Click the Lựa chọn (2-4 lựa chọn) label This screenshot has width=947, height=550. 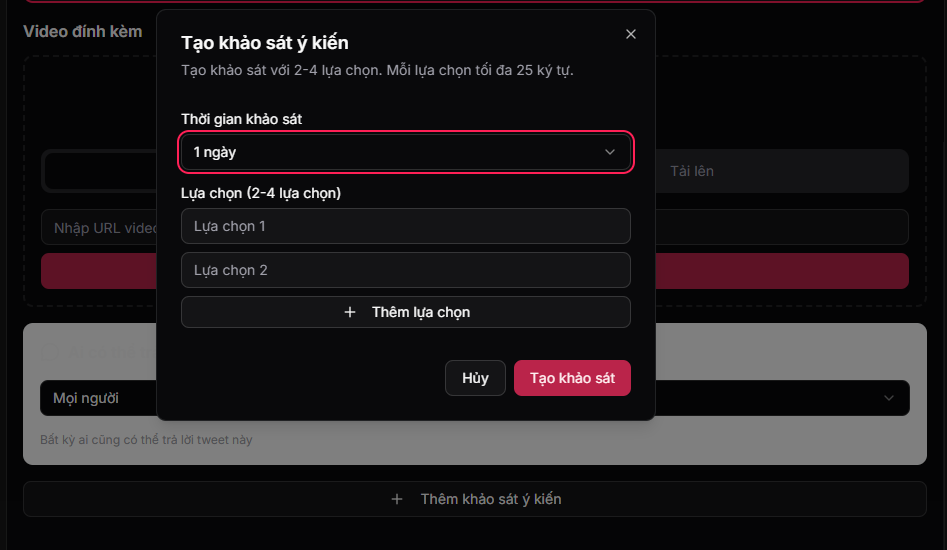(x=261, y=193)
